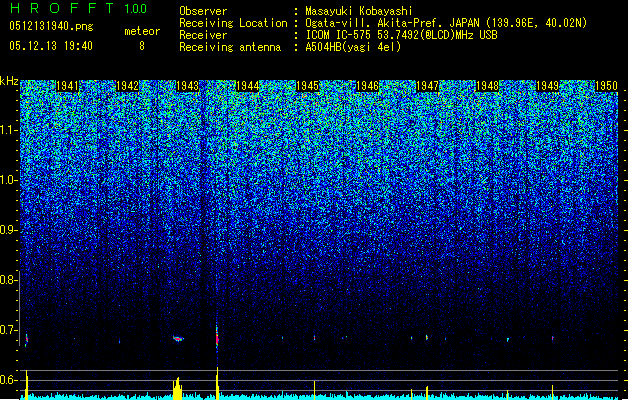Click the green meteor label
Viewport: 629px width, 400px height.
tap(142, 31)
